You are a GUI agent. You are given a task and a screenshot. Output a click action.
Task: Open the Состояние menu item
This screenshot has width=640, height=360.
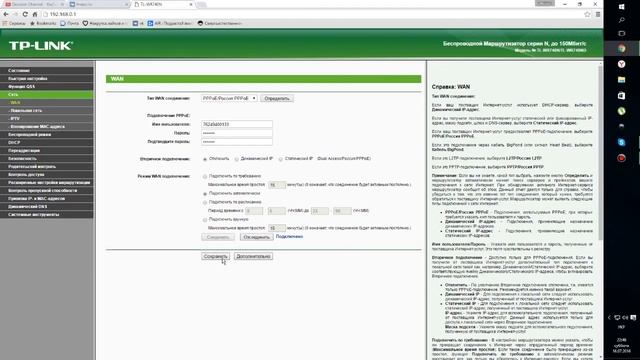47,71
